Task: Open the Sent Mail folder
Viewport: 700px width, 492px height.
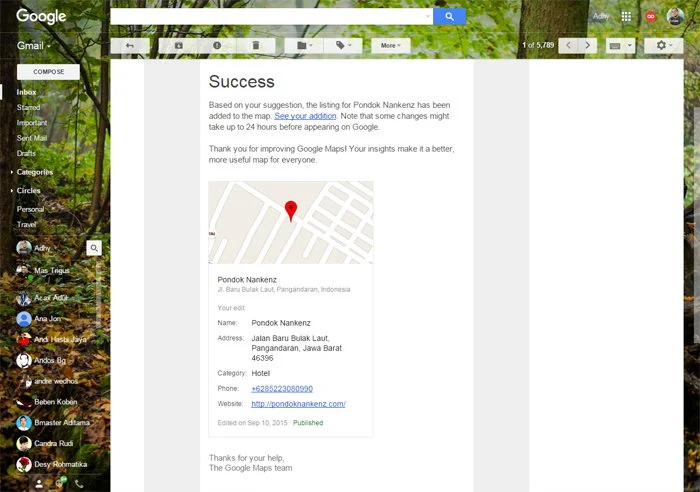Action: pyautogui.click(x=32, y=138)
